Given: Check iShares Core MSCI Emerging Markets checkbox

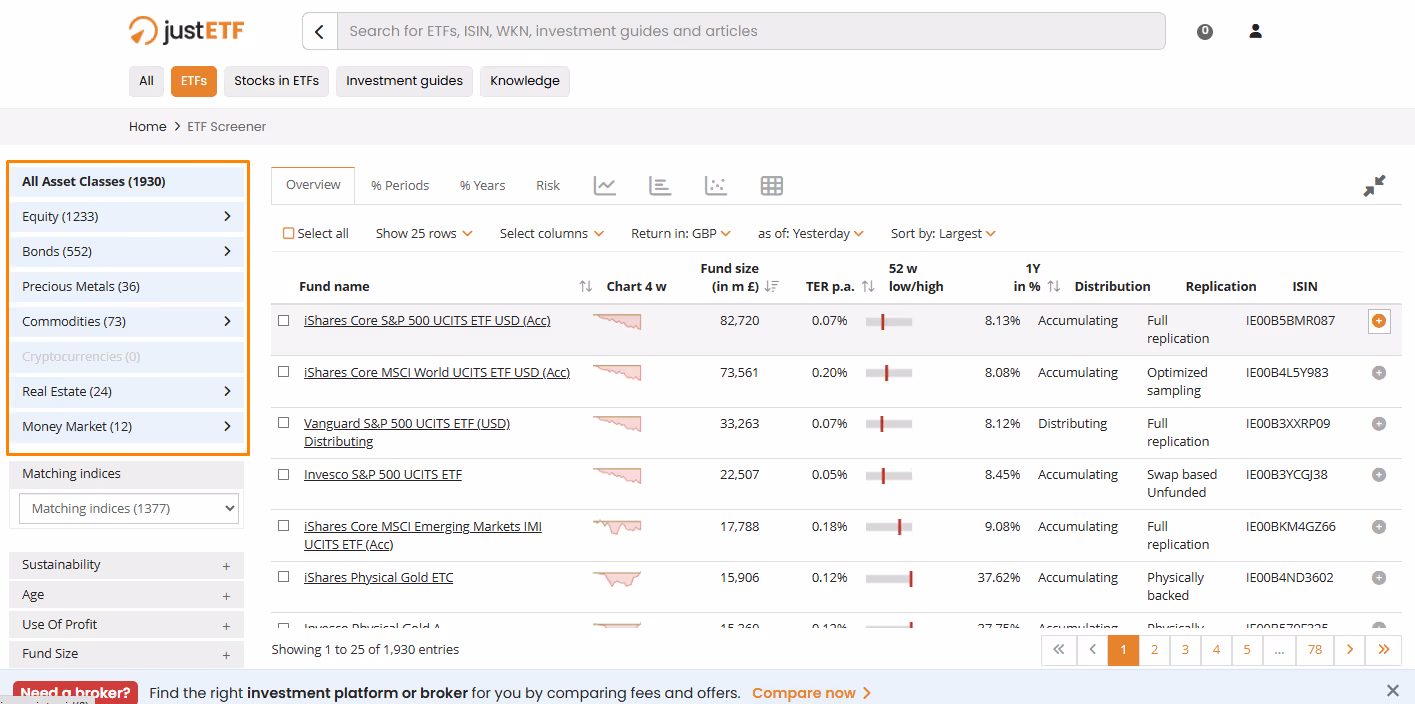Looking at the screenshot, I should tap(284, 526).
